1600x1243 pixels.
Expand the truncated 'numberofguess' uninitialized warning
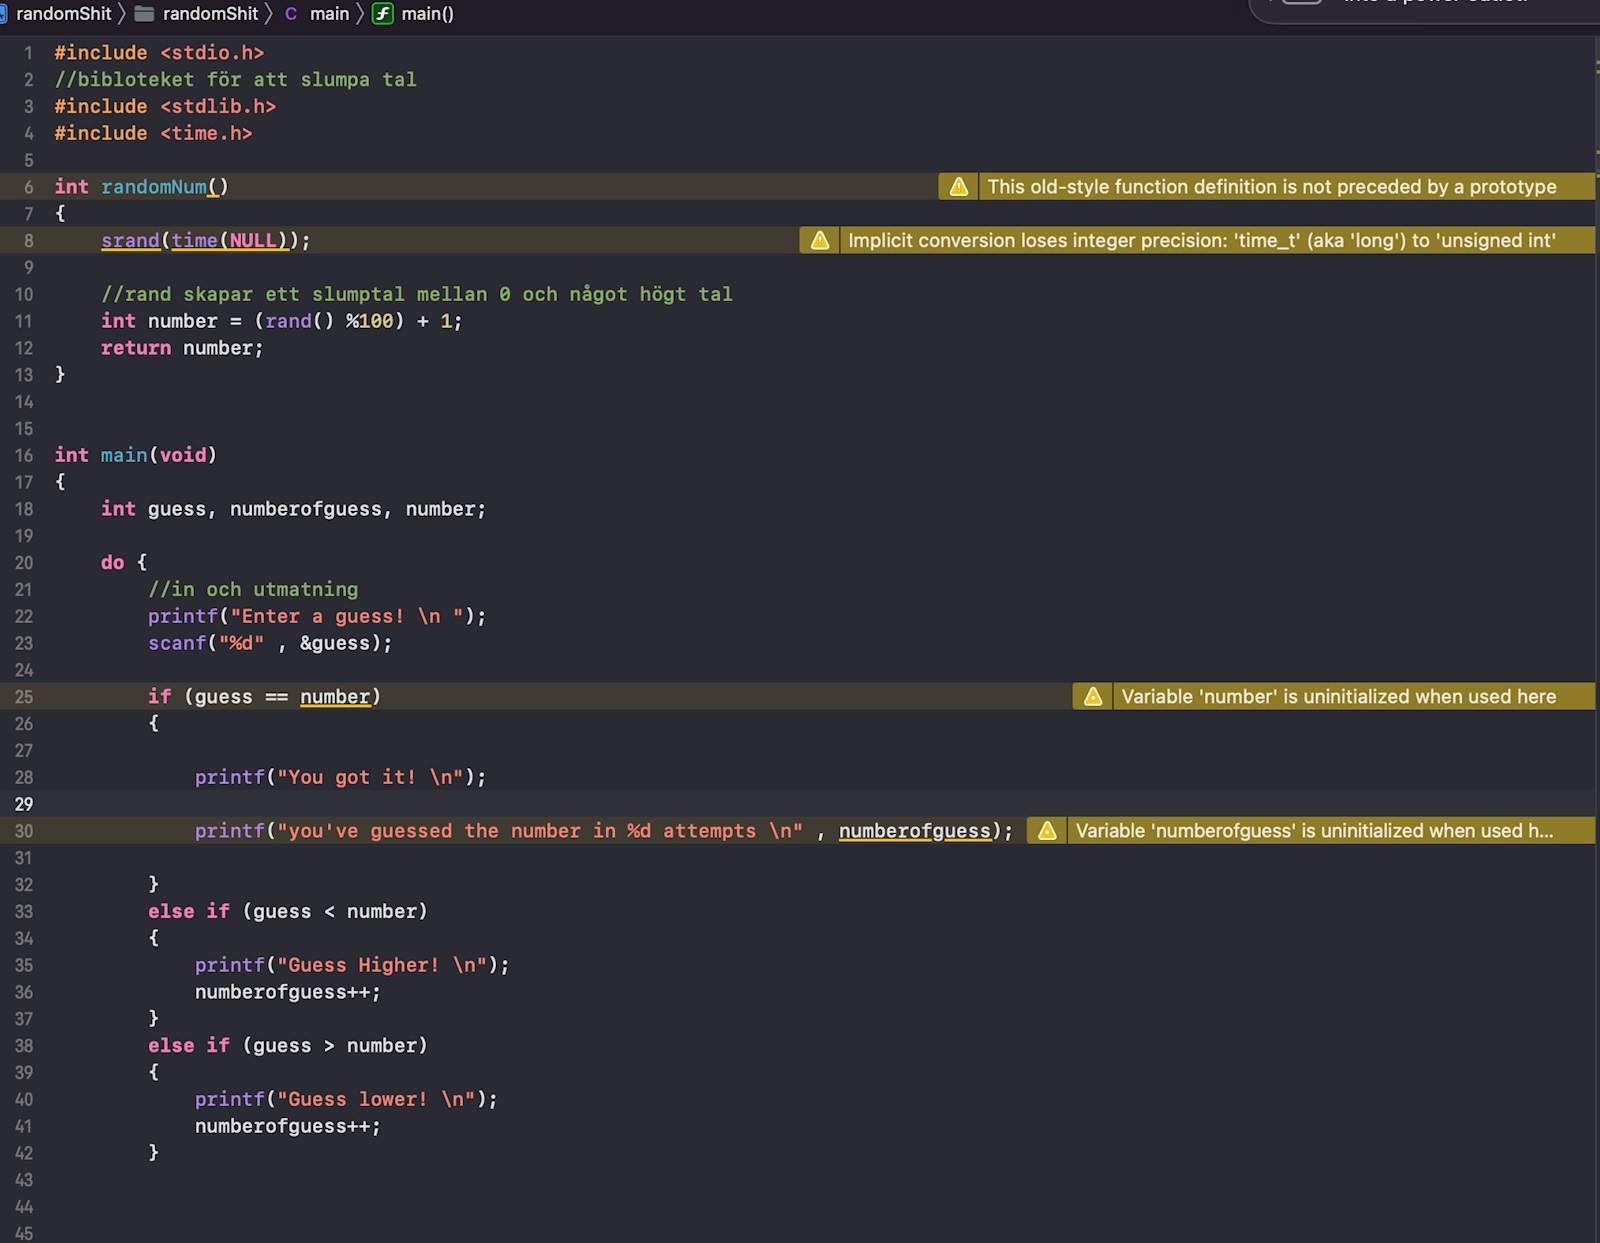coord(1314,831)
